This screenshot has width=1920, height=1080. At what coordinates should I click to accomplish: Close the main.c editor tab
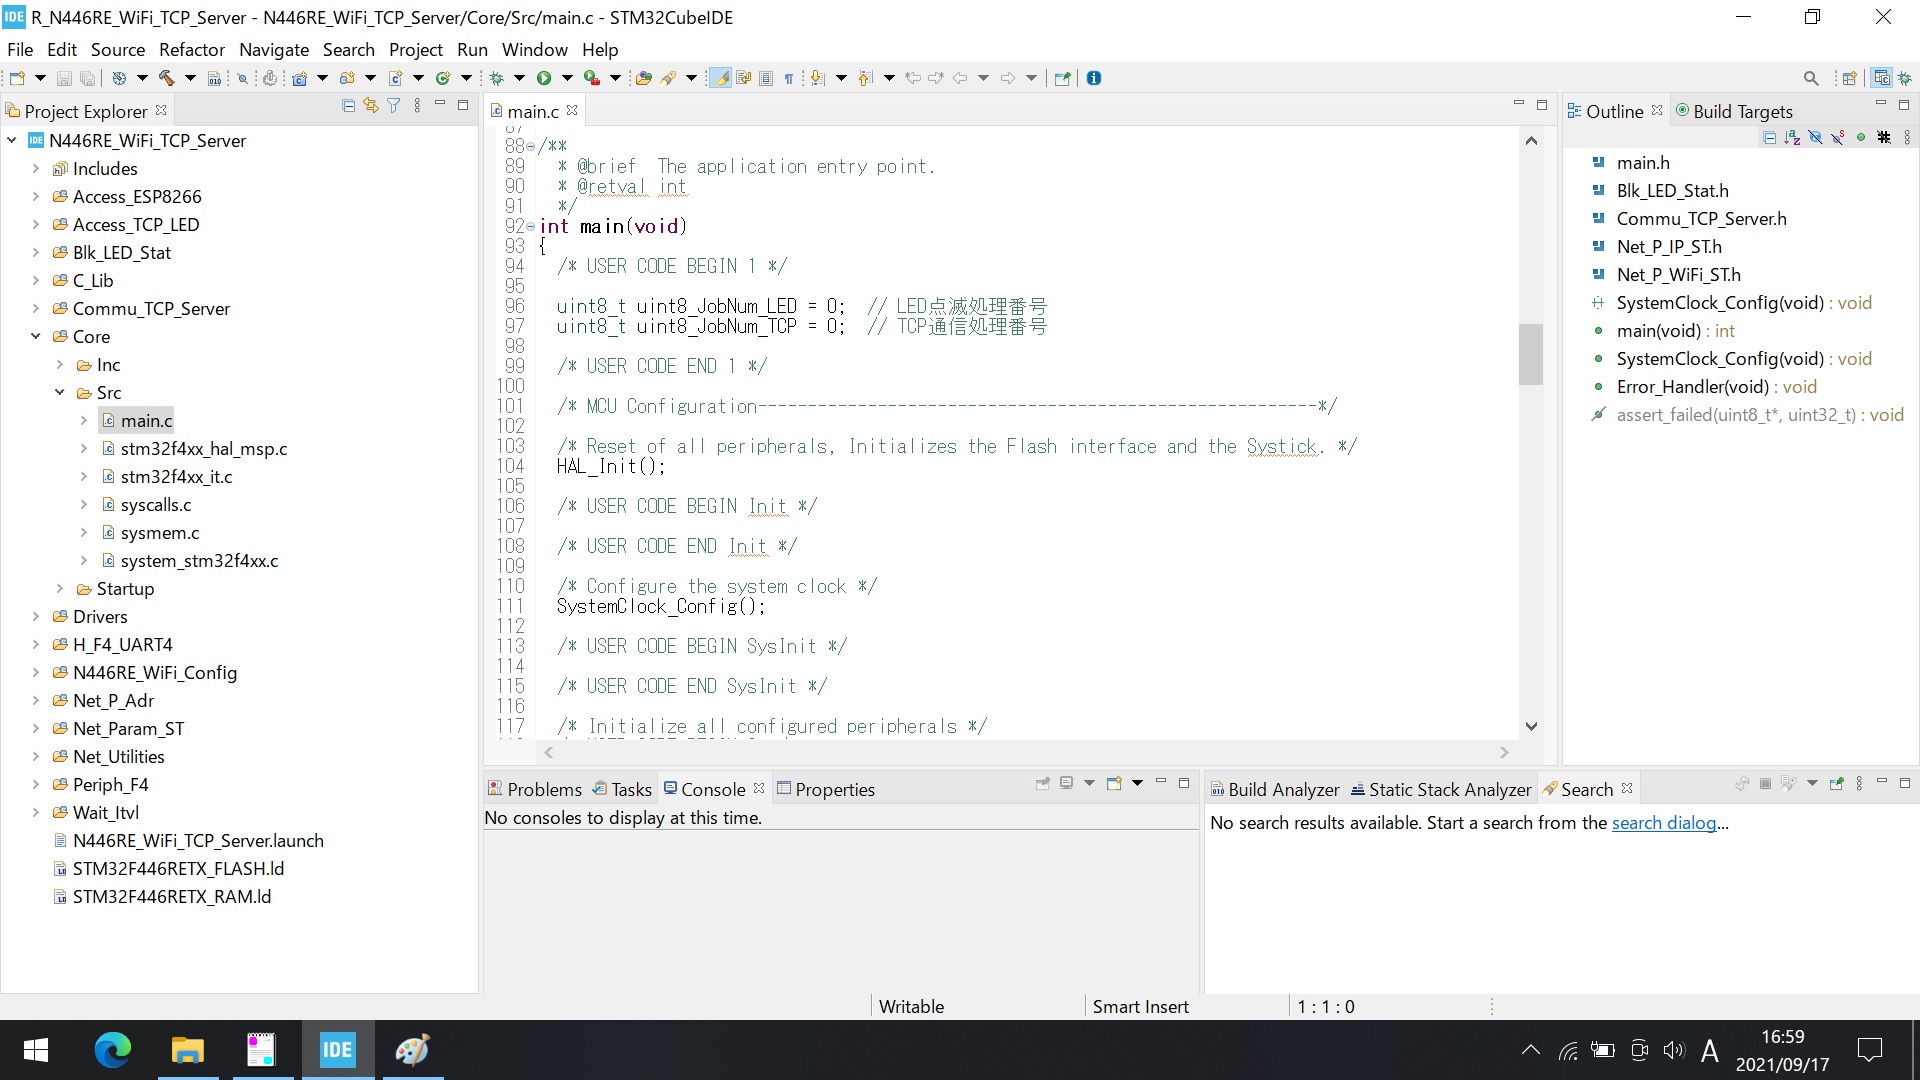tap(572, 111)
